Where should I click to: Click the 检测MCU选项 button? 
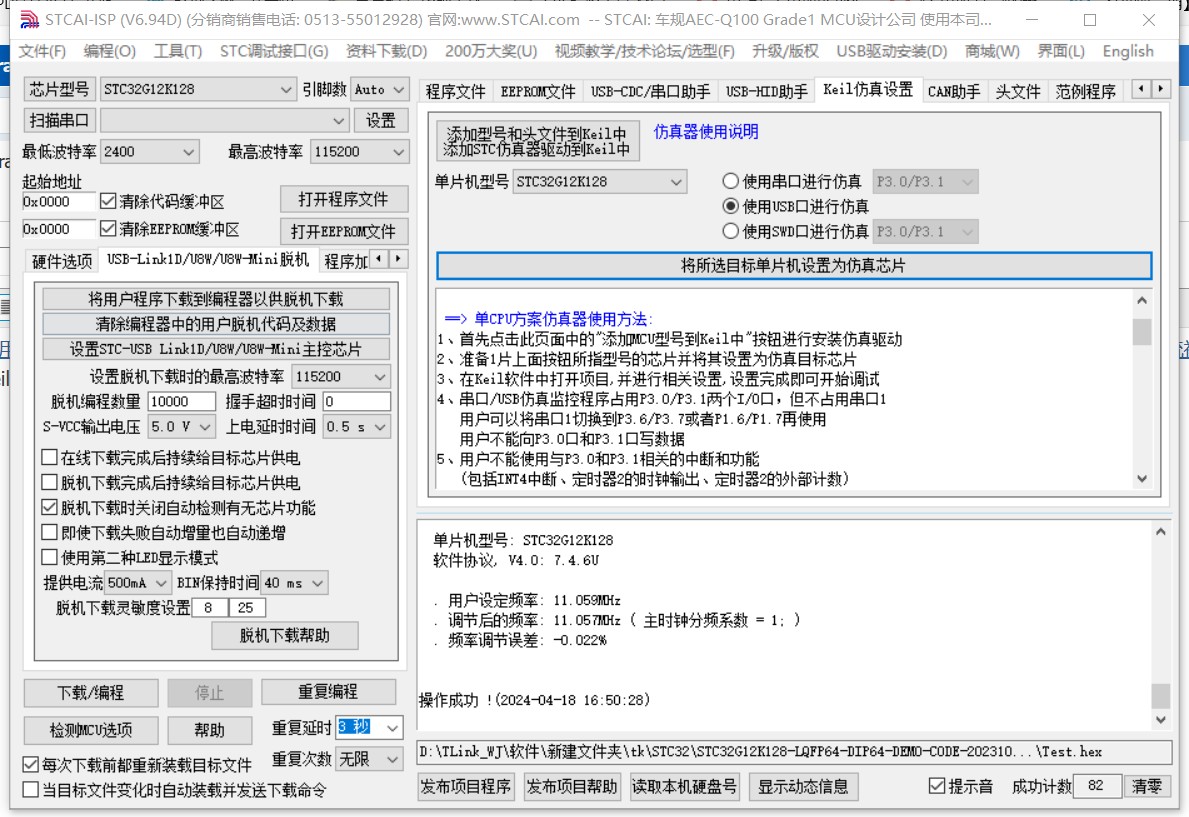coord(91,731)
